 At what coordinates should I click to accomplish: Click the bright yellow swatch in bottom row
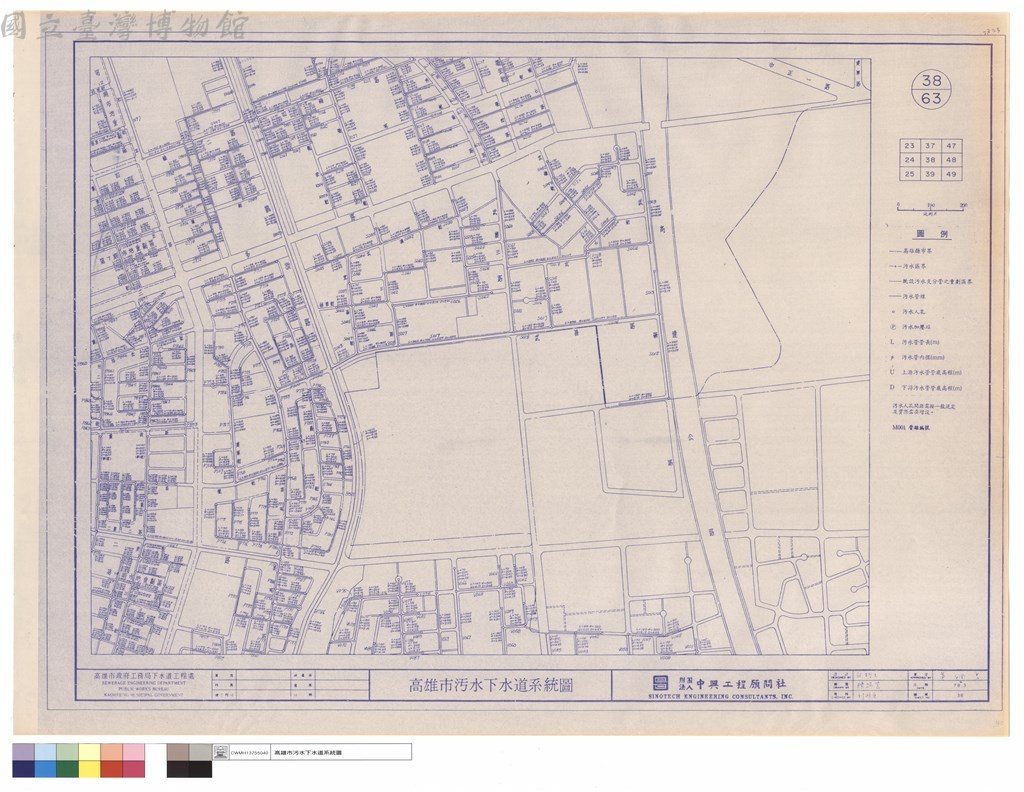coord(90,769)
